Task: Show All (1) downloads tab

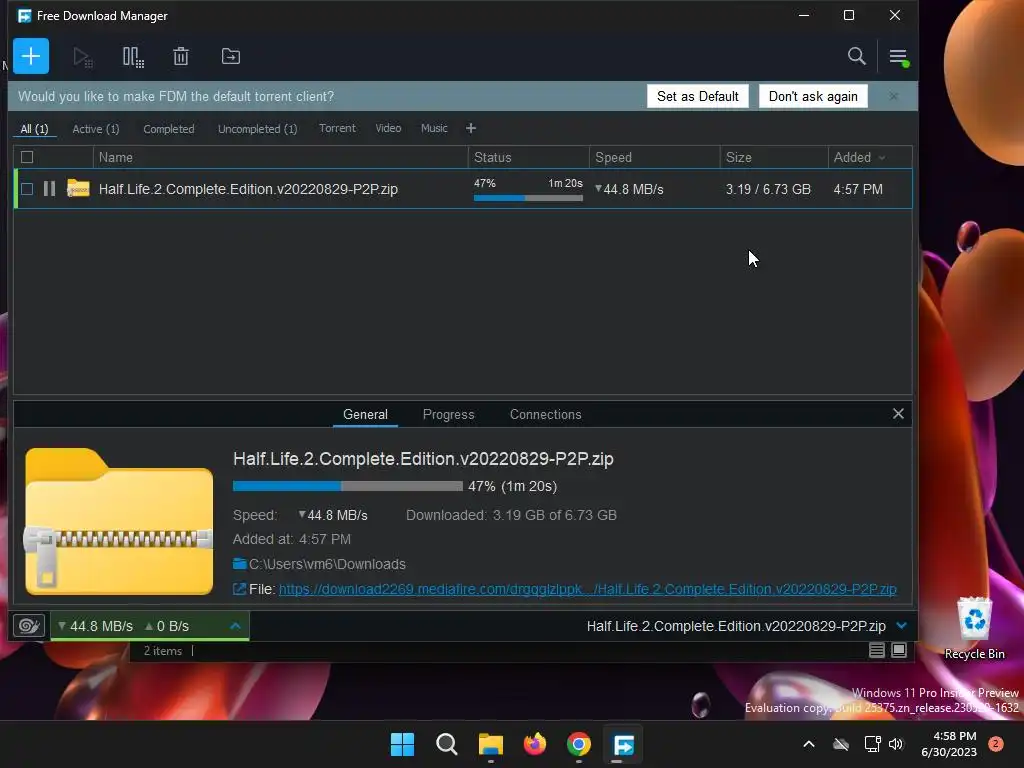Action: pyautogui.click(x=34, y=129)
